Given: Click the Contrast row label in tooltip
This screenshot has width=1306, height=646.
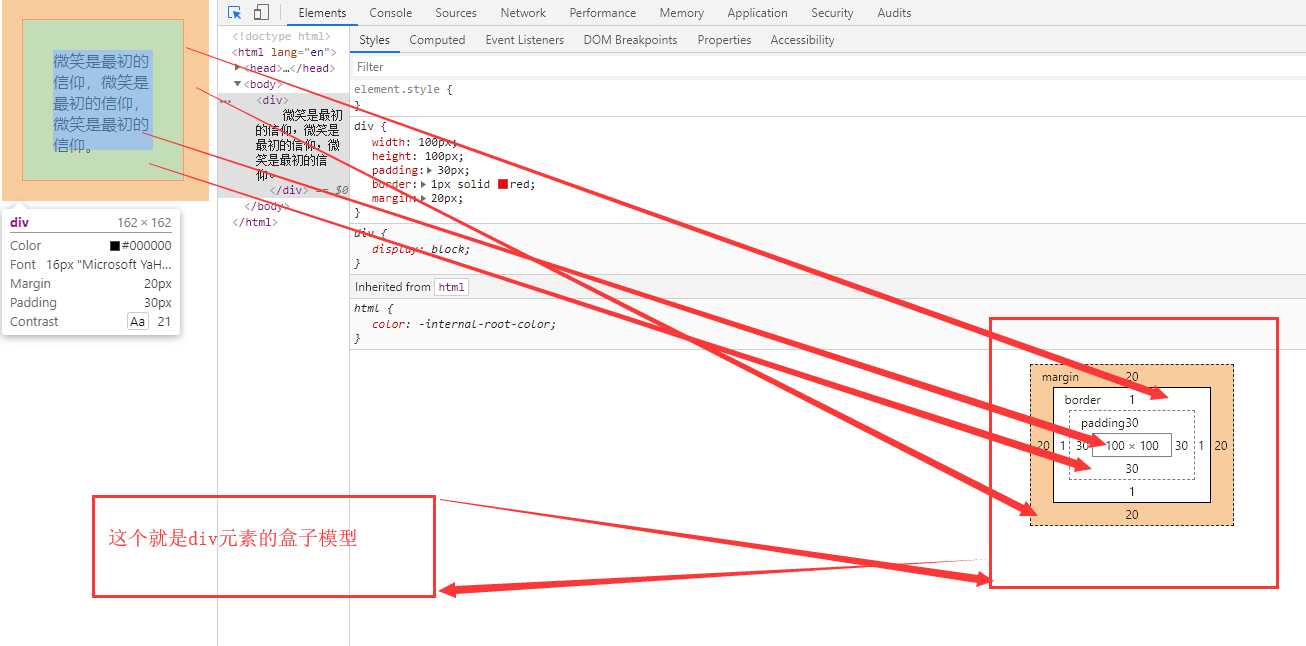Looking at the screenshot, I should click(x=34, y=322).
